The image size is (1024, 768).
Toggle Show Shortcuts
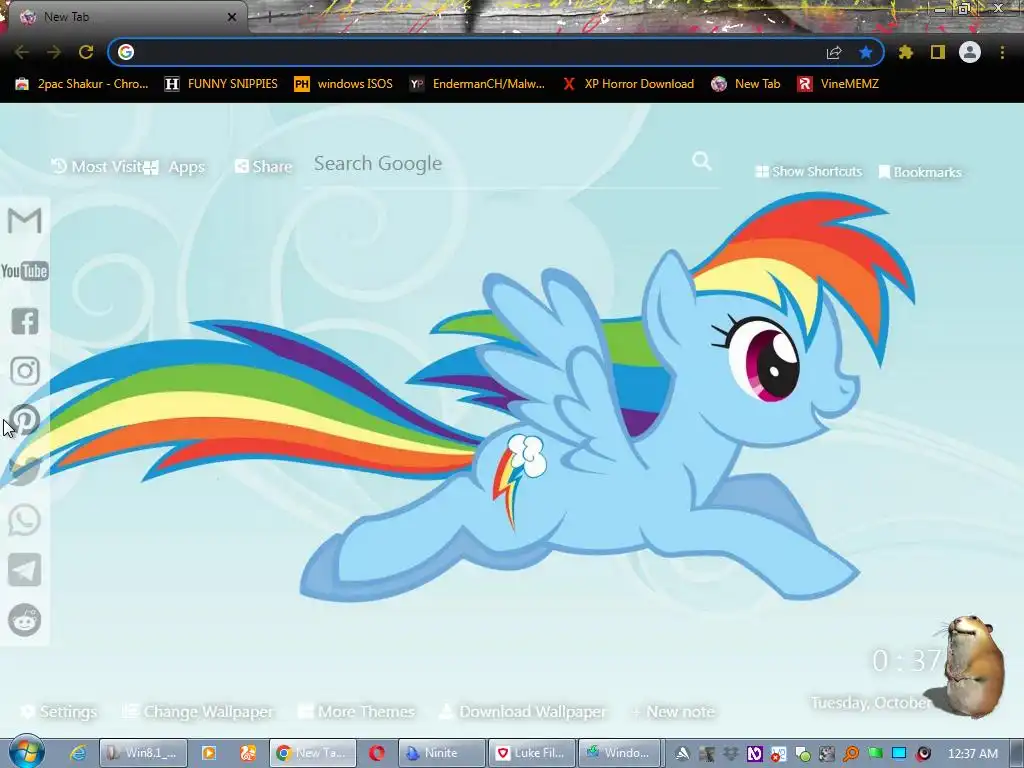808,172
